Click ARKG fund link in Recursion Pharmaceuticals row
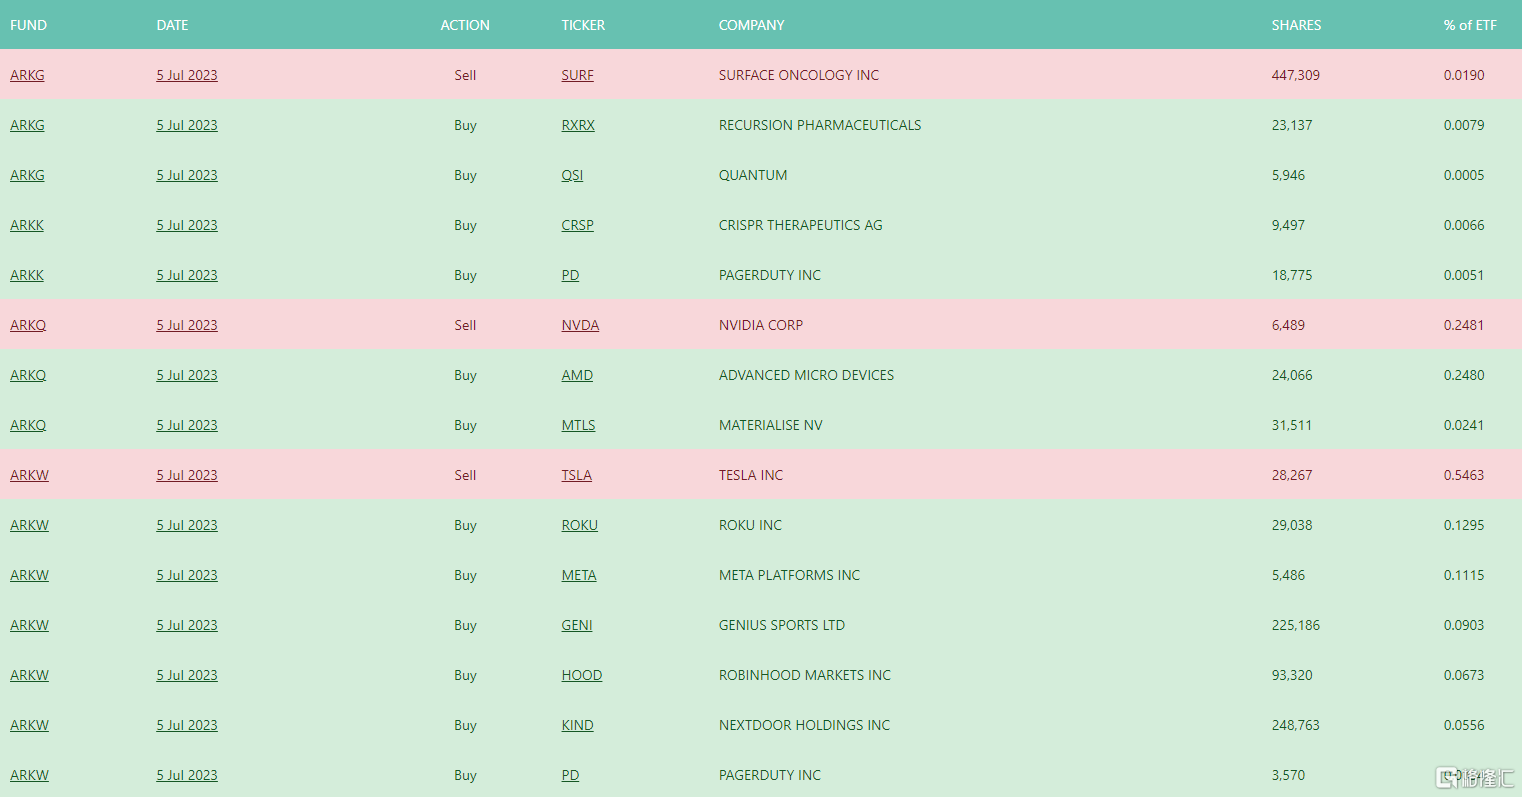This screenshot has height=797, width=1522. coord(27,125)
